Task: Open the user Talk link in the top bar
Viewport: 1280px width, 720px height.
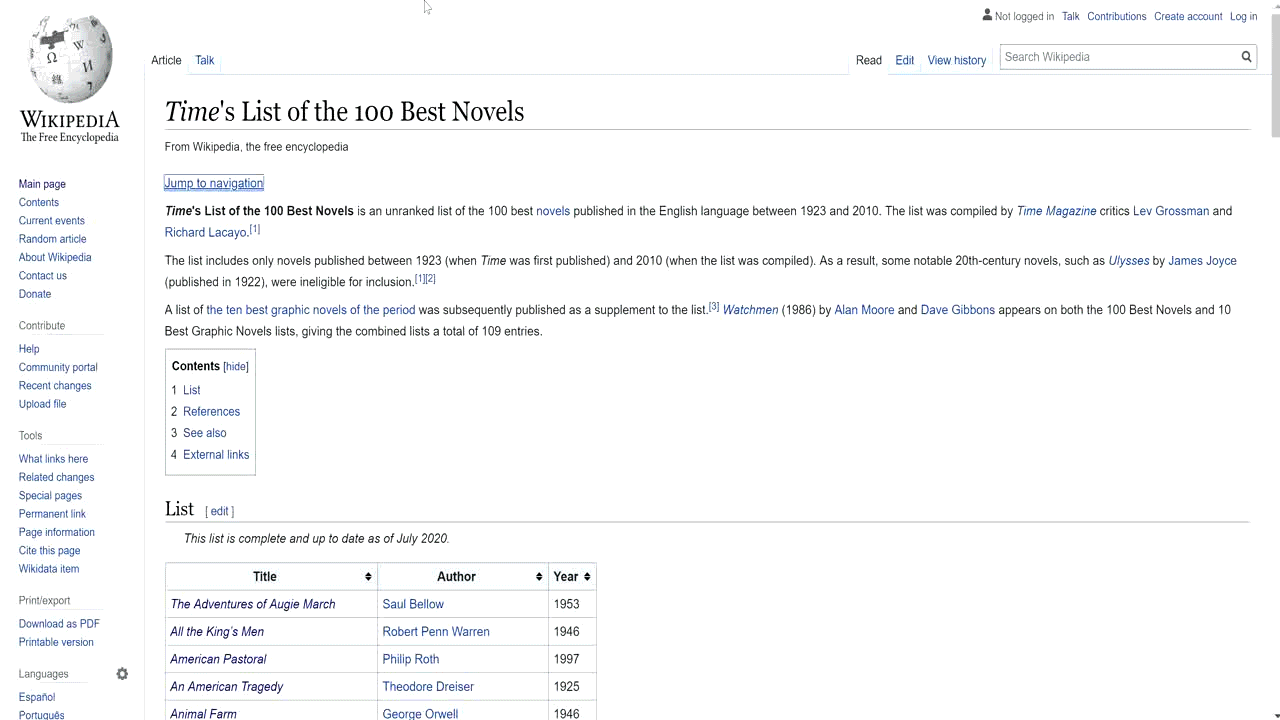Action: pos(1071,16)
